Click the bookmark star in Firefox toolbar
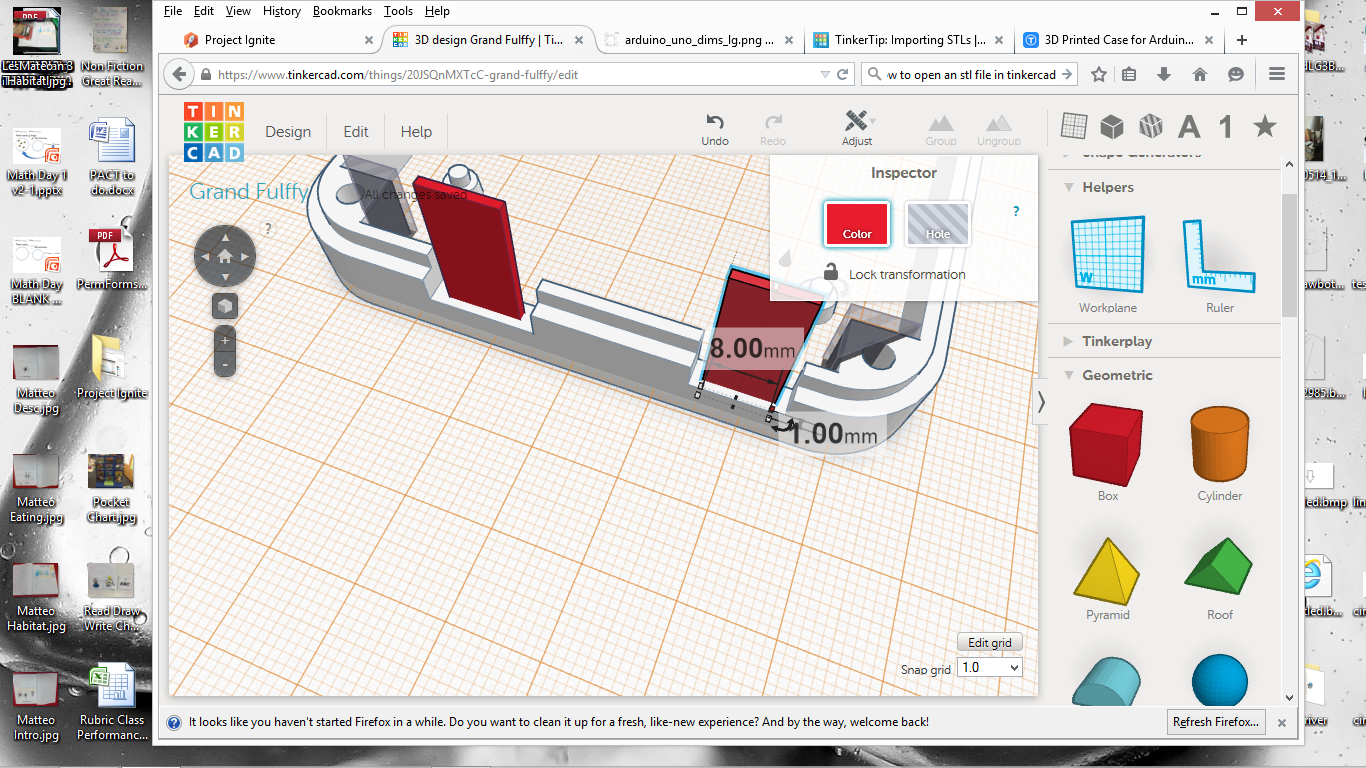The image size is (1366, 768). [x=1099, y=74]
